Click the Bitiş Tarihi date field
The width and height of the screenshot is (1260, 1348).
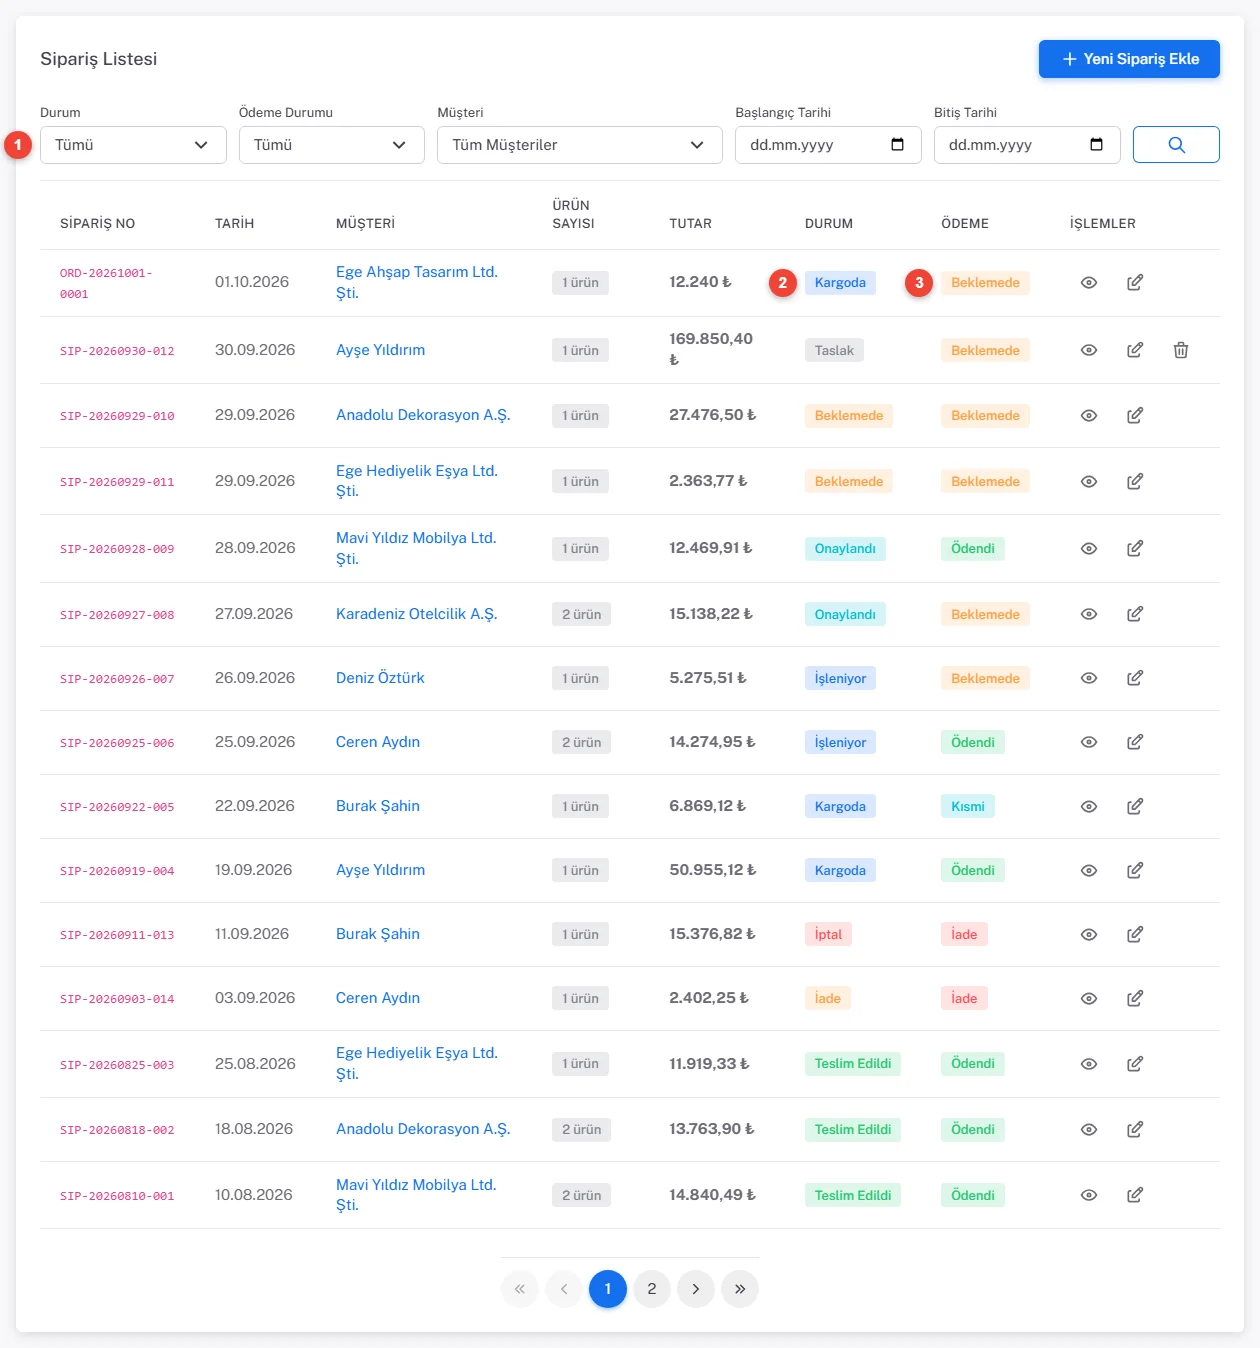click(x=1027, y=145)
